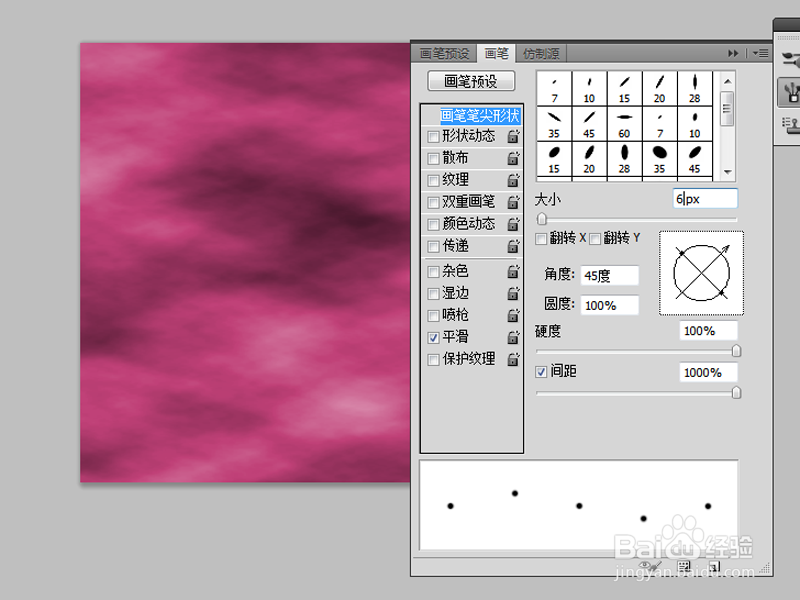This screenshot has height=600, width=800.
Task: Click the lock icon beside 颜色动态
Action: [x=513, y=224]
